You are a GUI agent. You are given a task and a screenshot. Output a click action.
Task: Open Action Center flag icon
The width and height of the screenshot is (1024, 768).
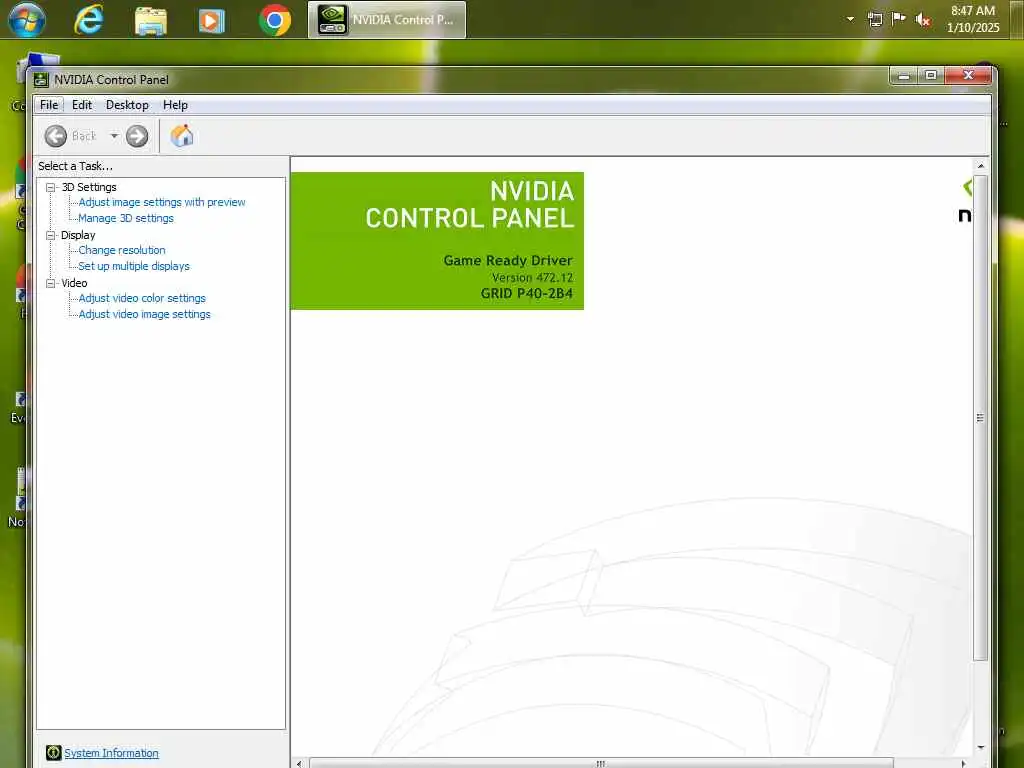(x=899, y=19)
